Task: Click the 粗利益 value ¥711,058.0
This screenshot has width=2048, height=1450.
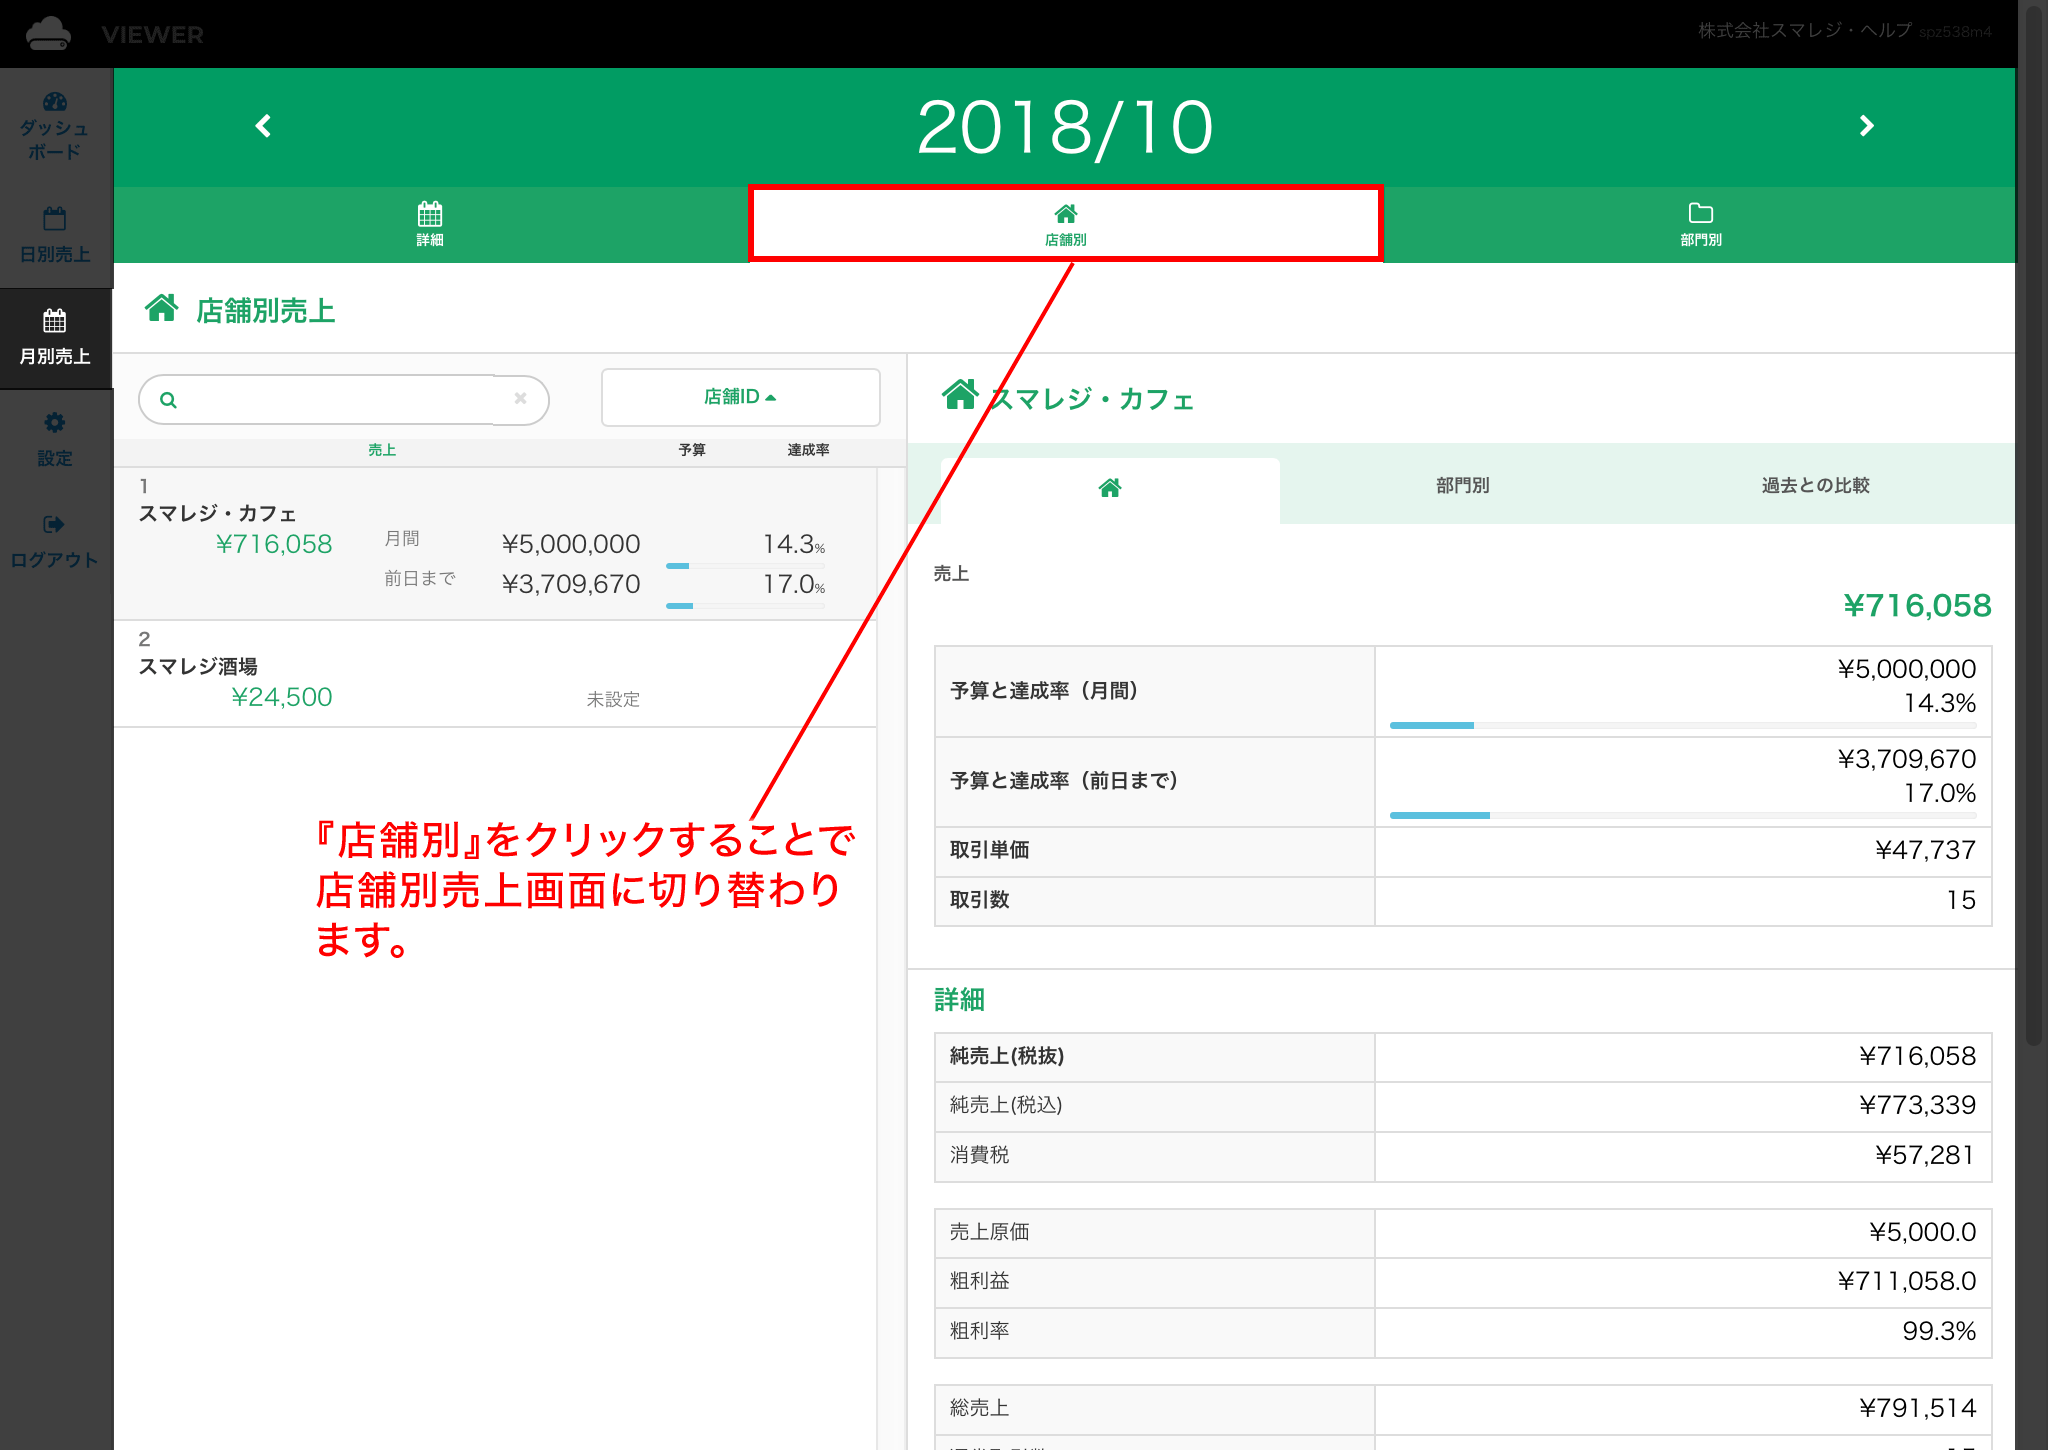Action: [1906, 1281]
